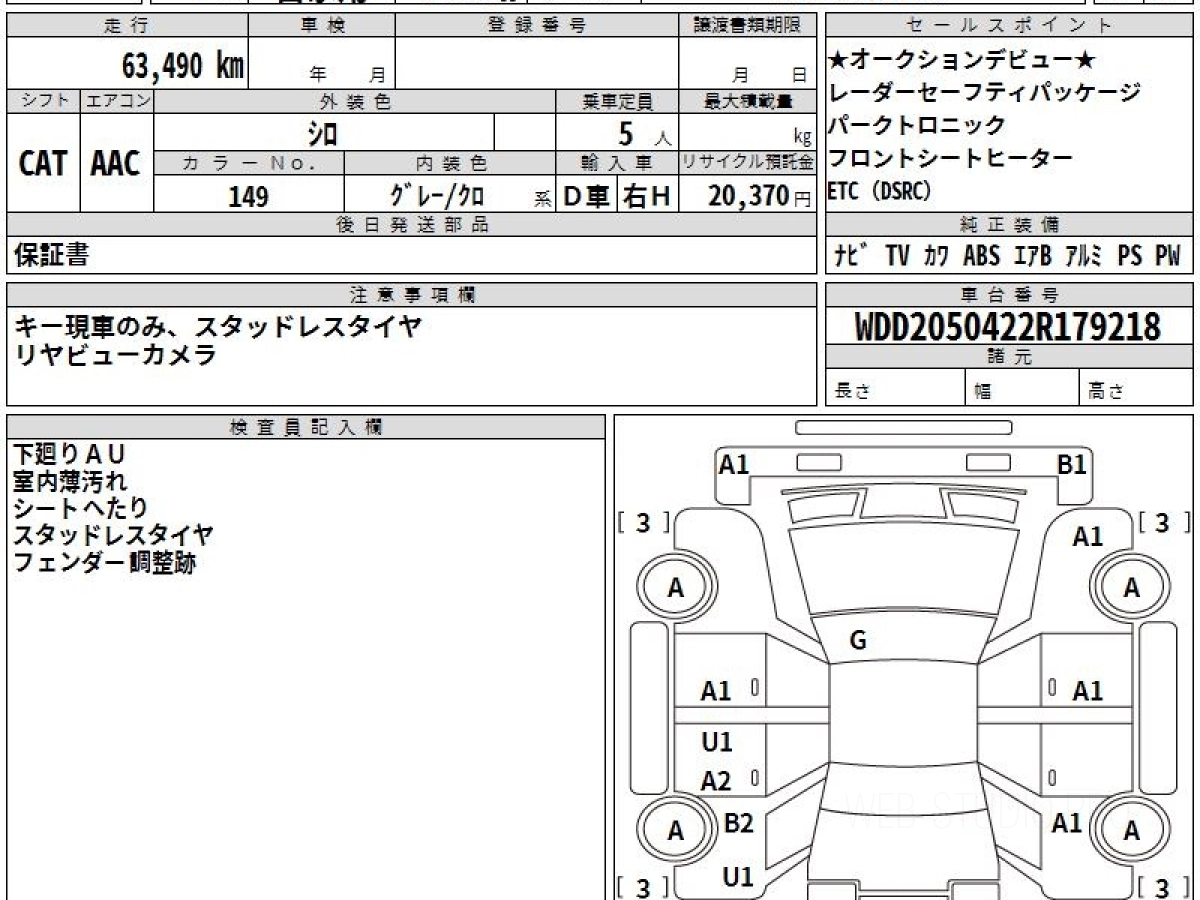Viewport: 1200px width, 900px height.
Task: Select the セールスポイント heading
Action: click(x=1008, y=26)
